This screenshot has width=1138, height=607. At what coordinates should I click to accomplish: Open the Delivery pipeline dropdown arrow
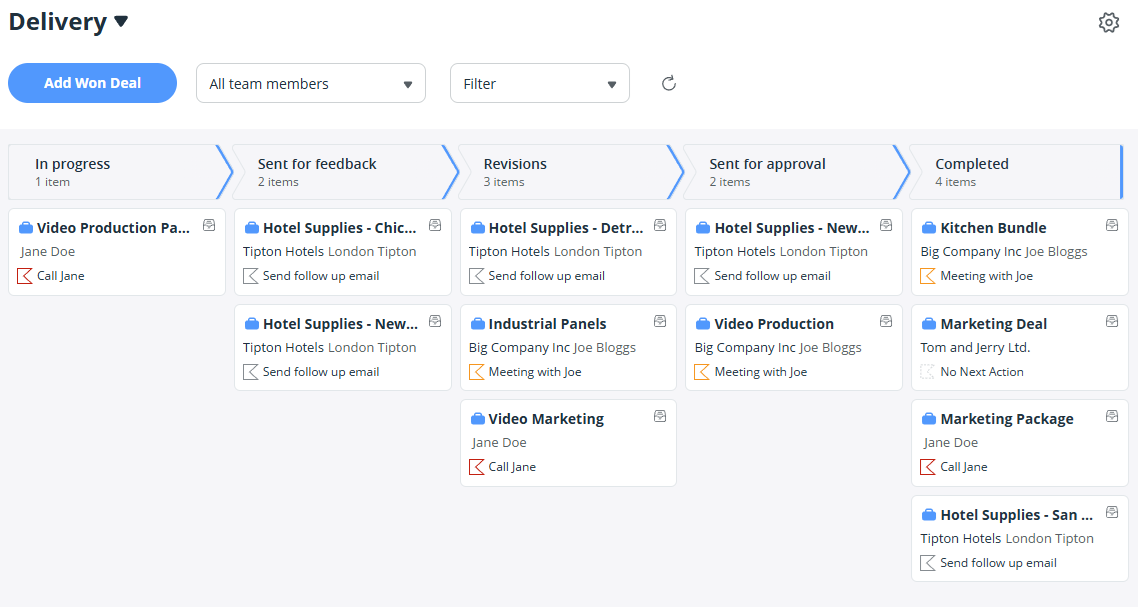coord(121,22)
